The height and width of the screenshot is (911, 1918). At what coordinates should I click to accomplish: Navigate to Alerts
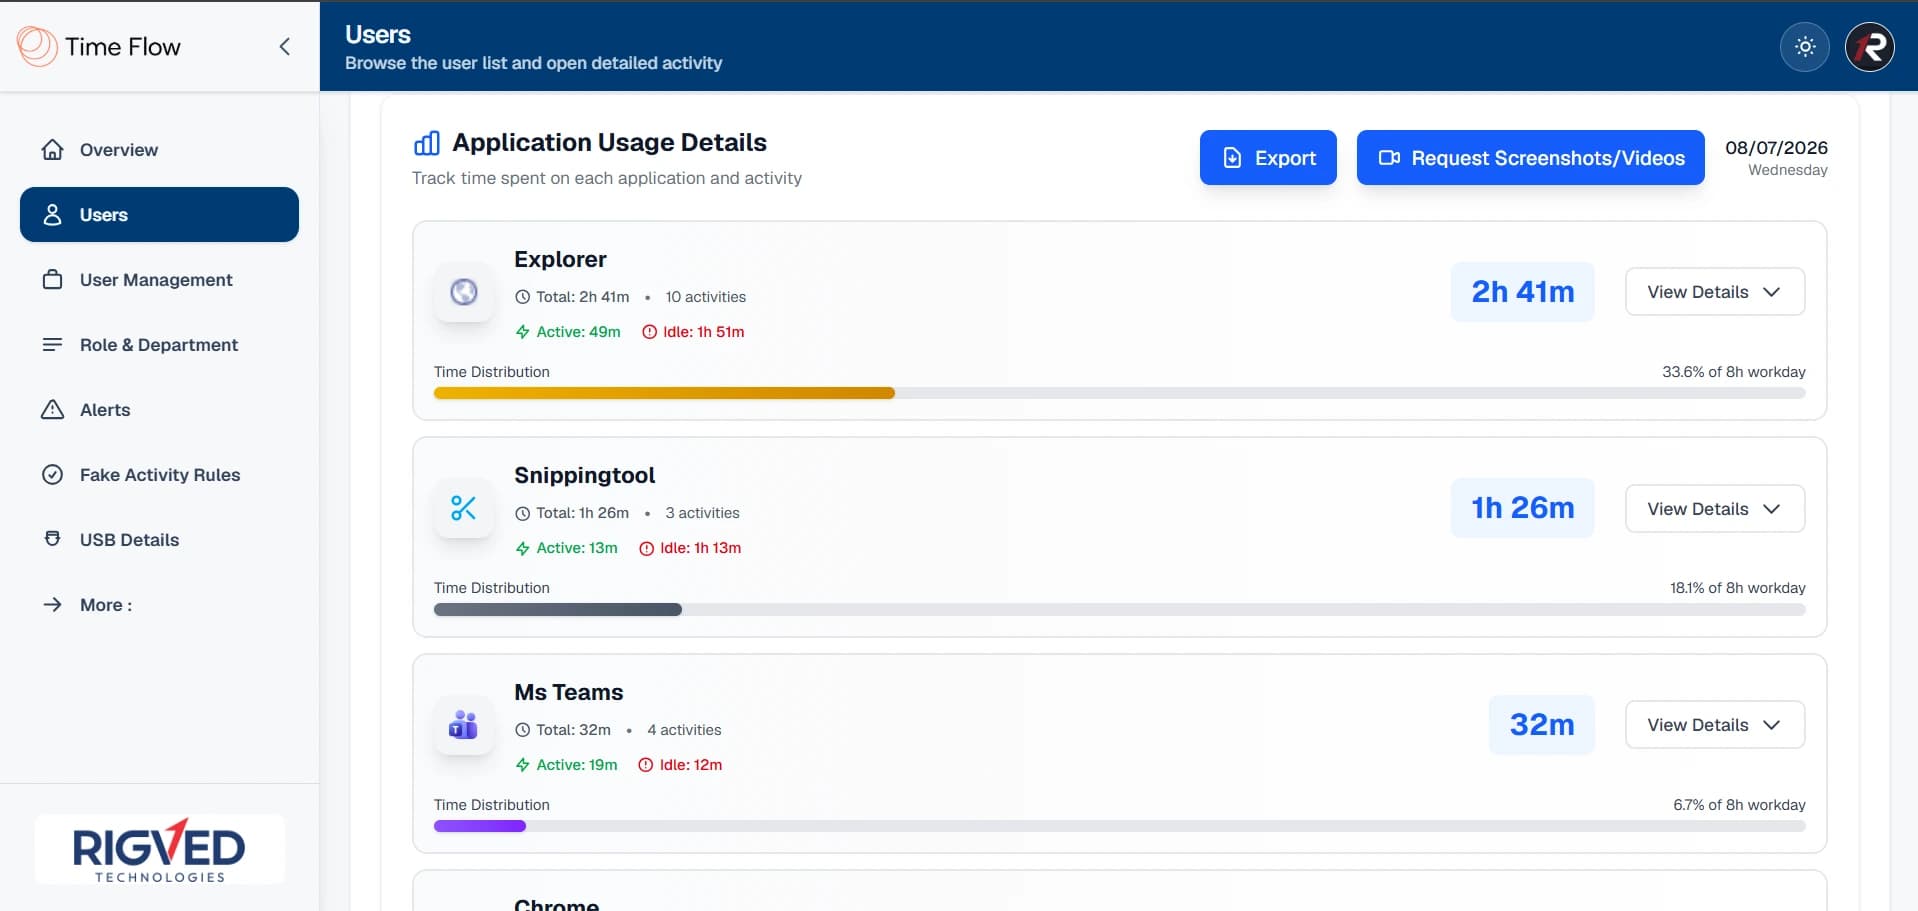pos(159,410)
